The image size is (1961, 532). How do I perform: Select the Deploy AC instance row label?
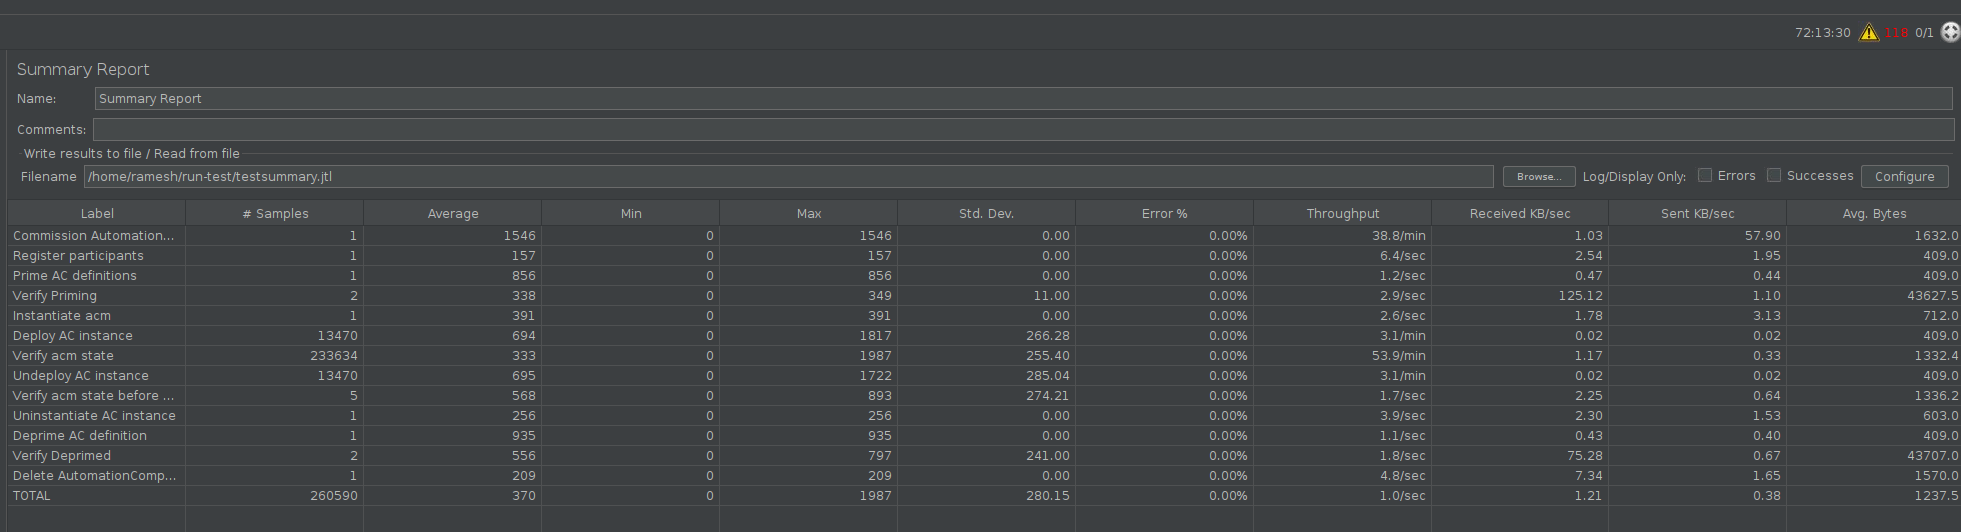[x=72, y=335]
